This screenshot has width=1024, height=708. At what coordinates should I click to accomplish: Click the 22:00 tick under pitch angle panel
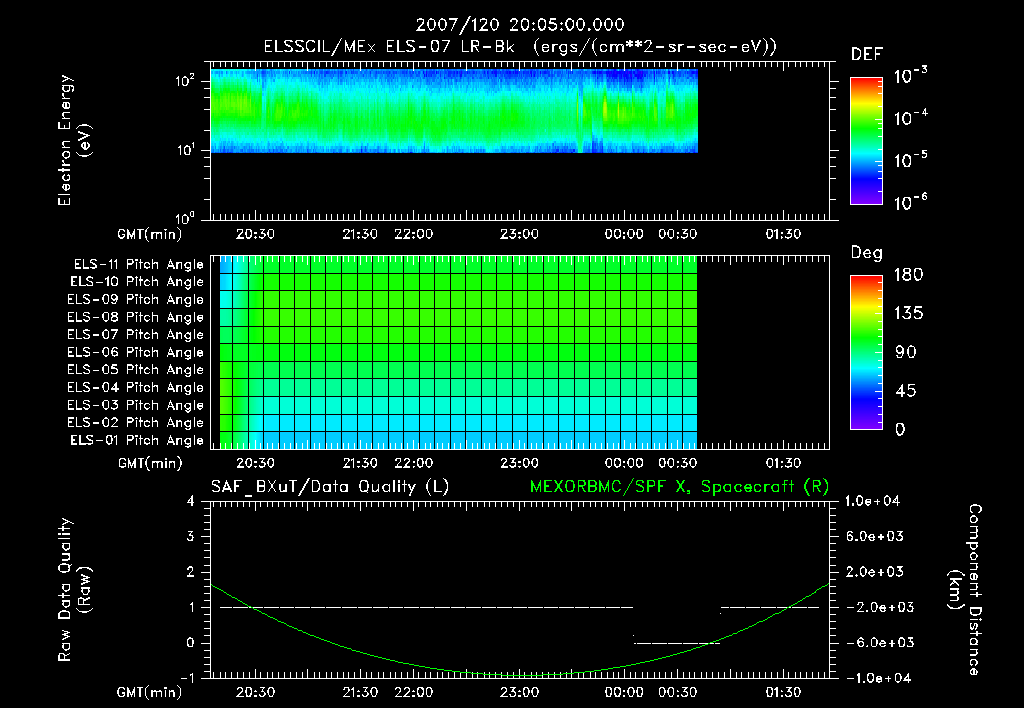[413, 463]
